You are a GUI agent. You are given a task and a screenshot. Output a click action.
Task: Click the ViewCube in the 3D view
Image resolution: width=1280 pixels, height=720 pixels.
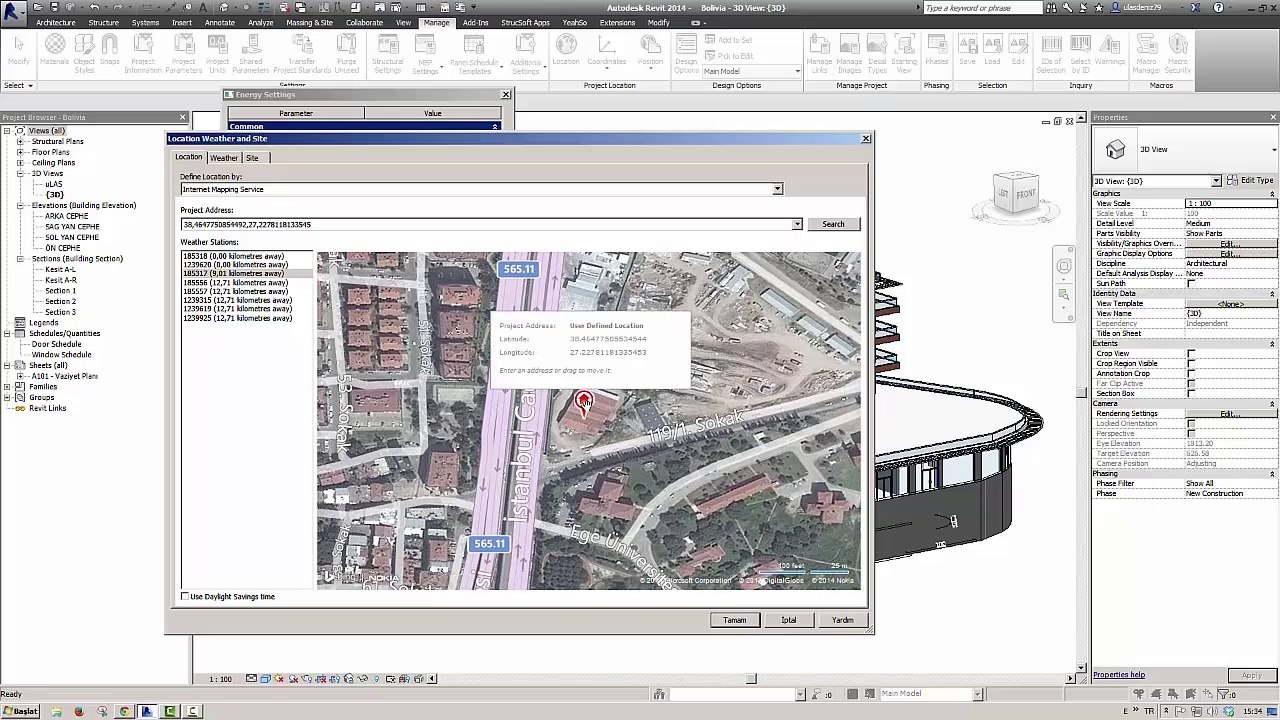click(1017, 192)
